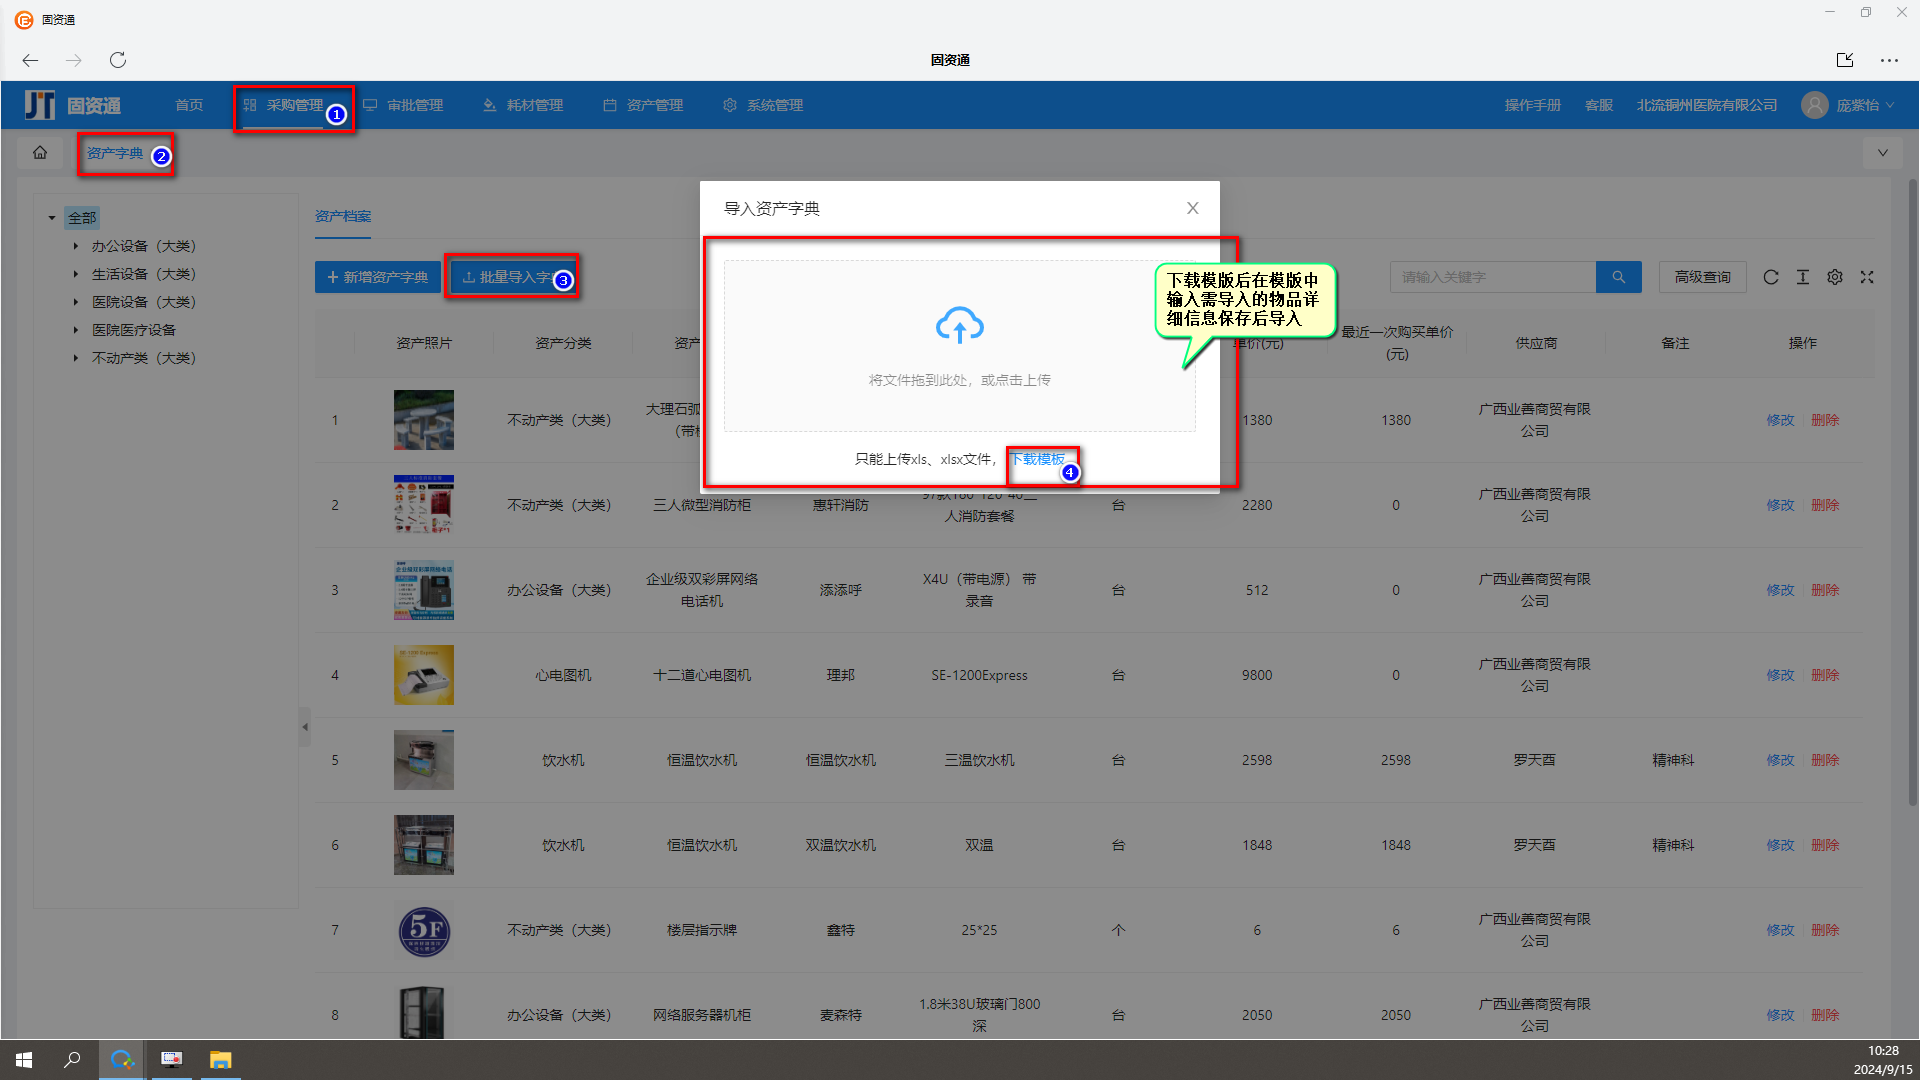Expand the tabs dropdown chevron at right
Screen dimensions: 1920x1080
(x=1883, y=153)
